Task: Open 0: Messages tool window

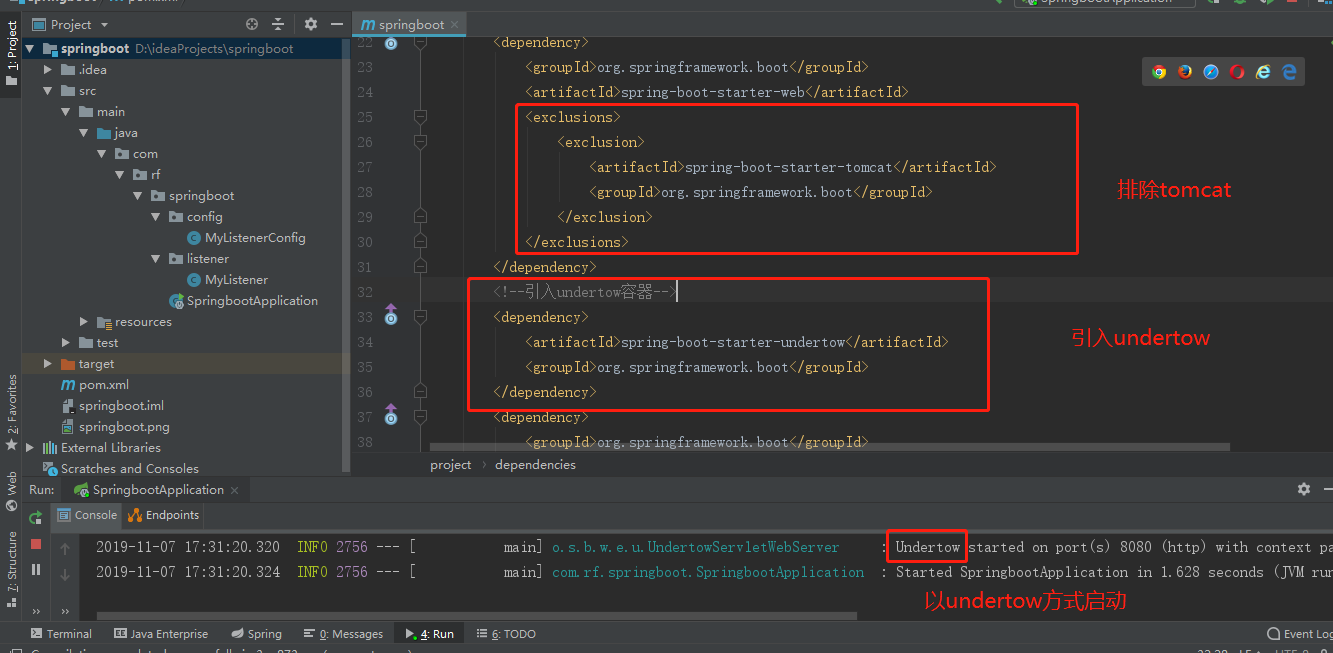Action: (x=342, y=634)
